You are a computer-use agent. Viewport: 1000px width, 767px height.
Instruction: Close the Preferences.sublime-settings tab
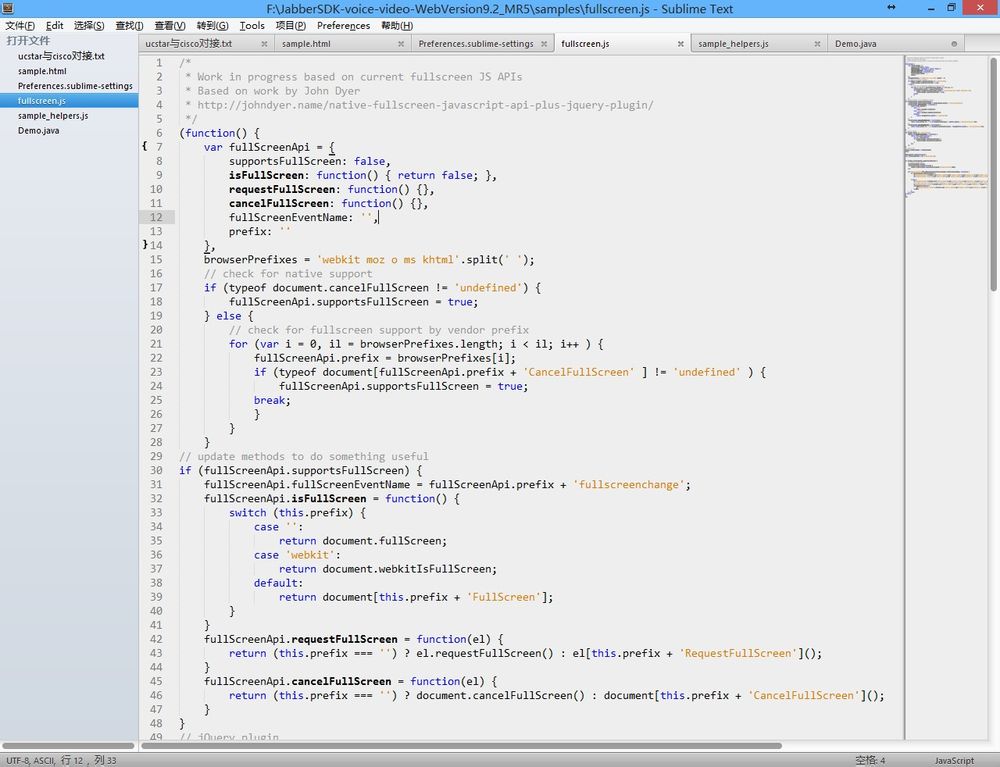point(544,44)
